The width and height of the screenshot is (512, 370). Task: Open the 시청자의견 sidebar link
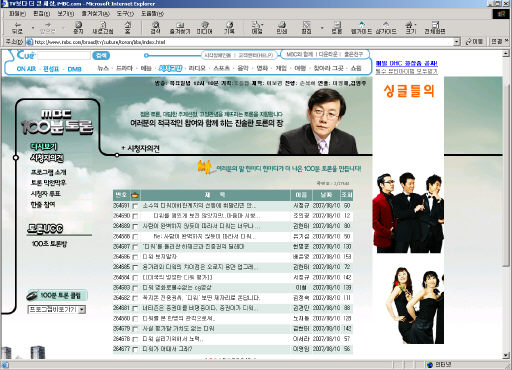[47, 158]
